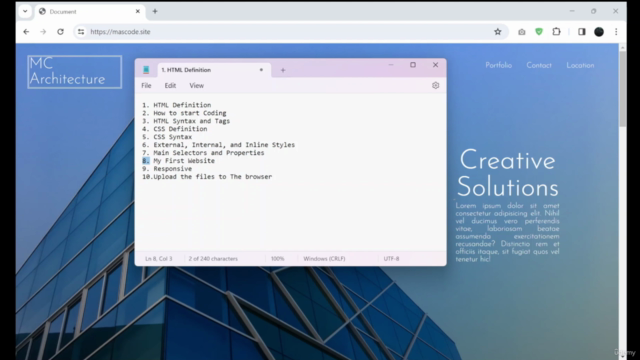Open Notepad settings gear icon
640x360 pixels.
436,85
